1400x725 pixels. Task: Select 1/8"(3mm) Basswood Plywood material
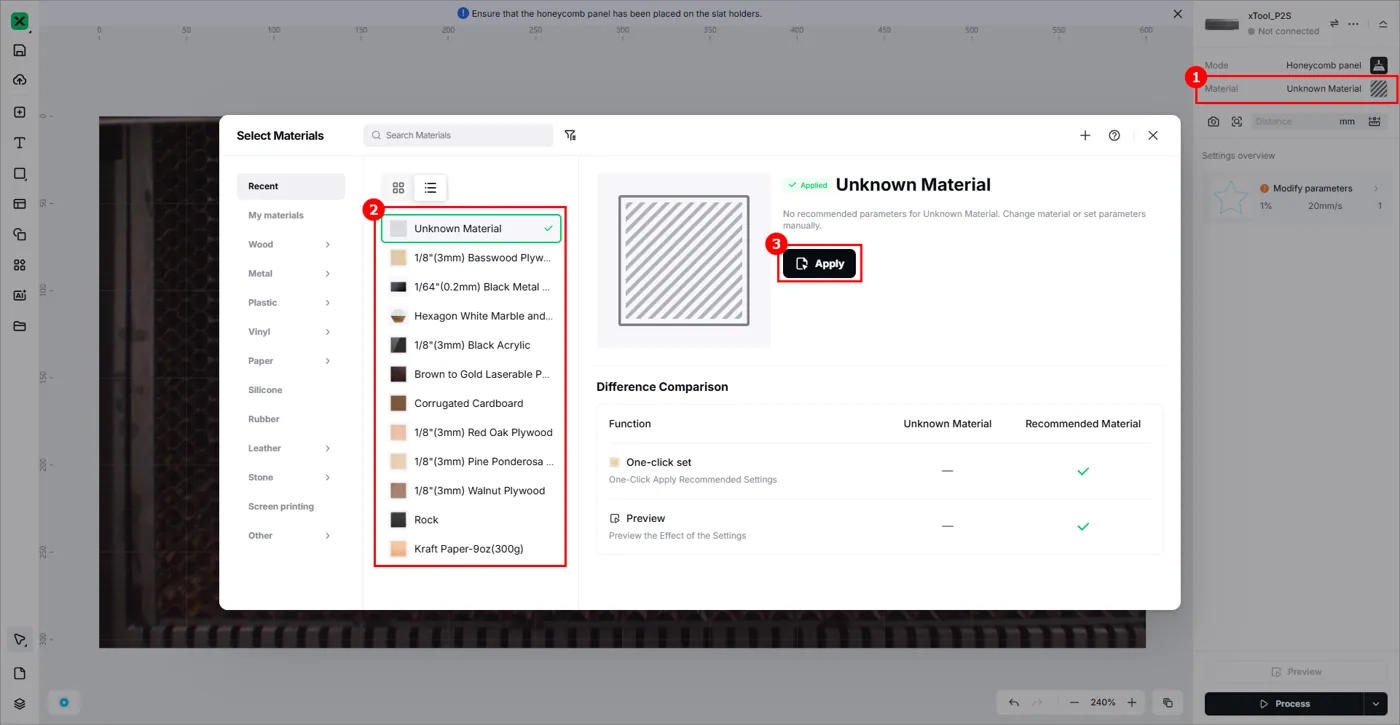471,258
